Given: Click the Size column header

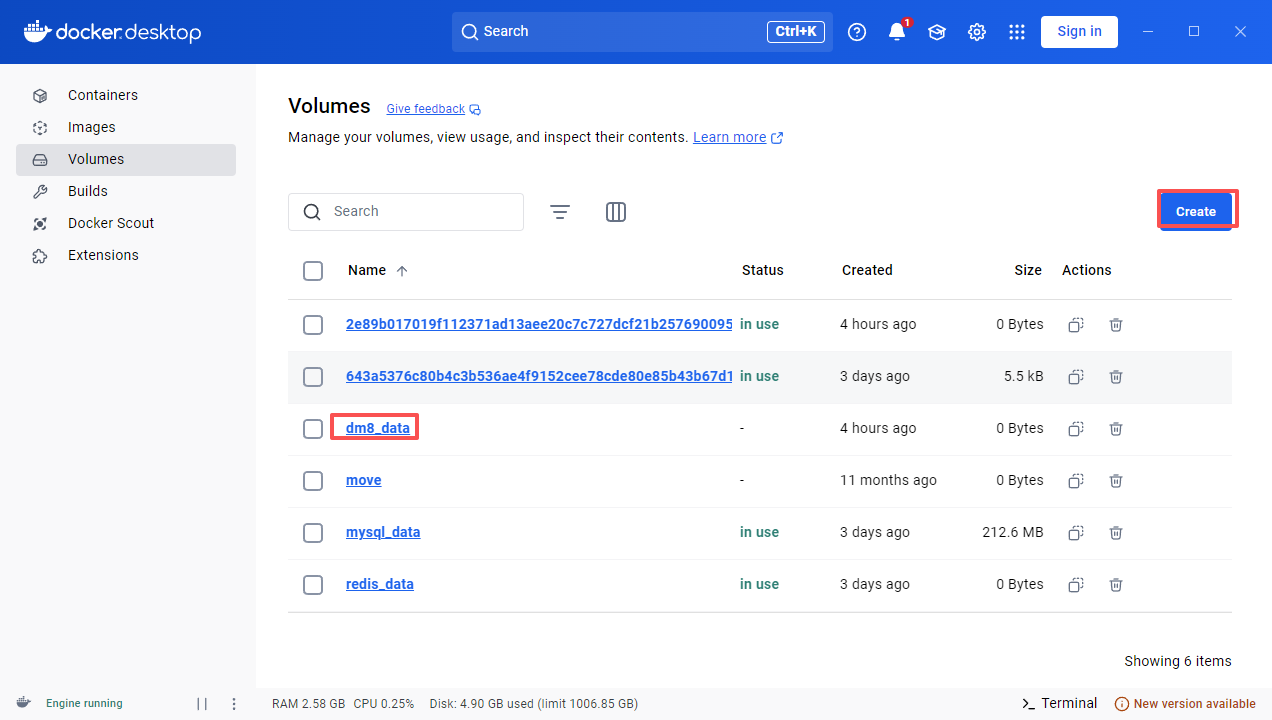Looking at the screenshot, I should [1028, 270].
